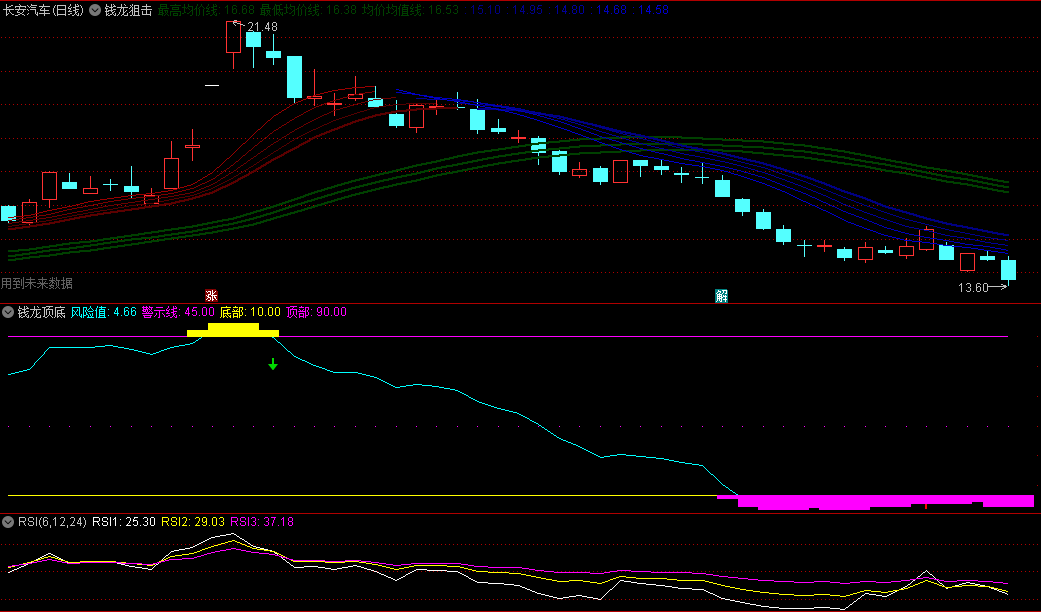Select the 底部: 10.00 reading

(250, 312)
